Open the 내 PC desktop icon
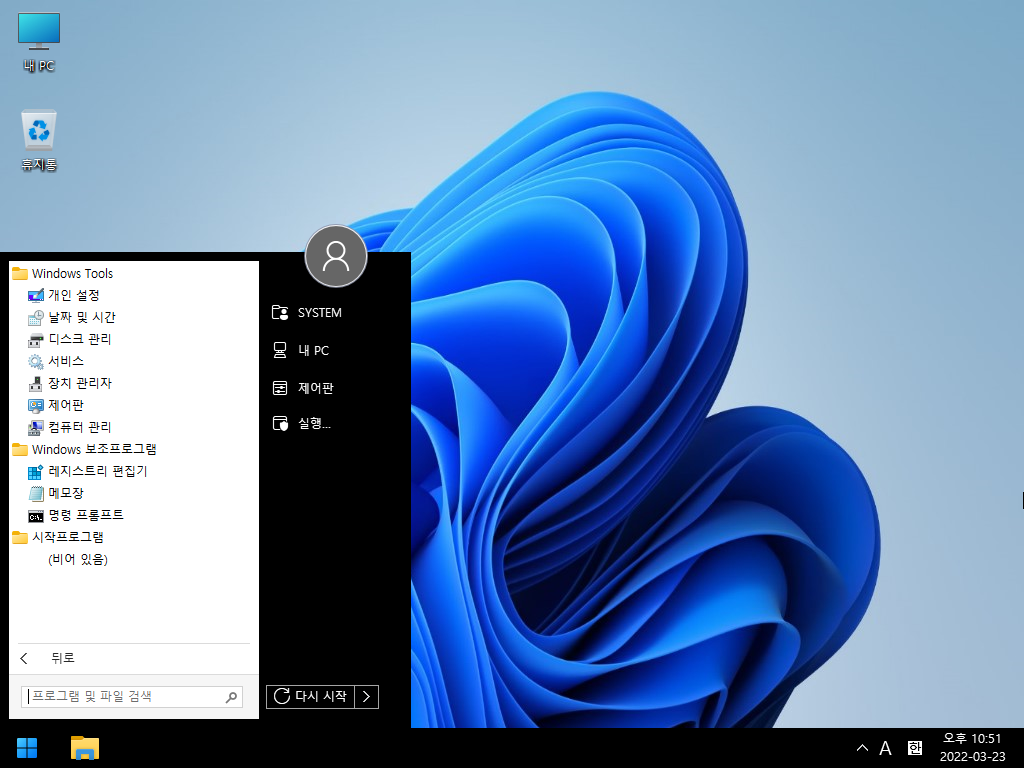The height and width of the screenshot is (768, 1024). pyautogui.click(x=39, y=42)
